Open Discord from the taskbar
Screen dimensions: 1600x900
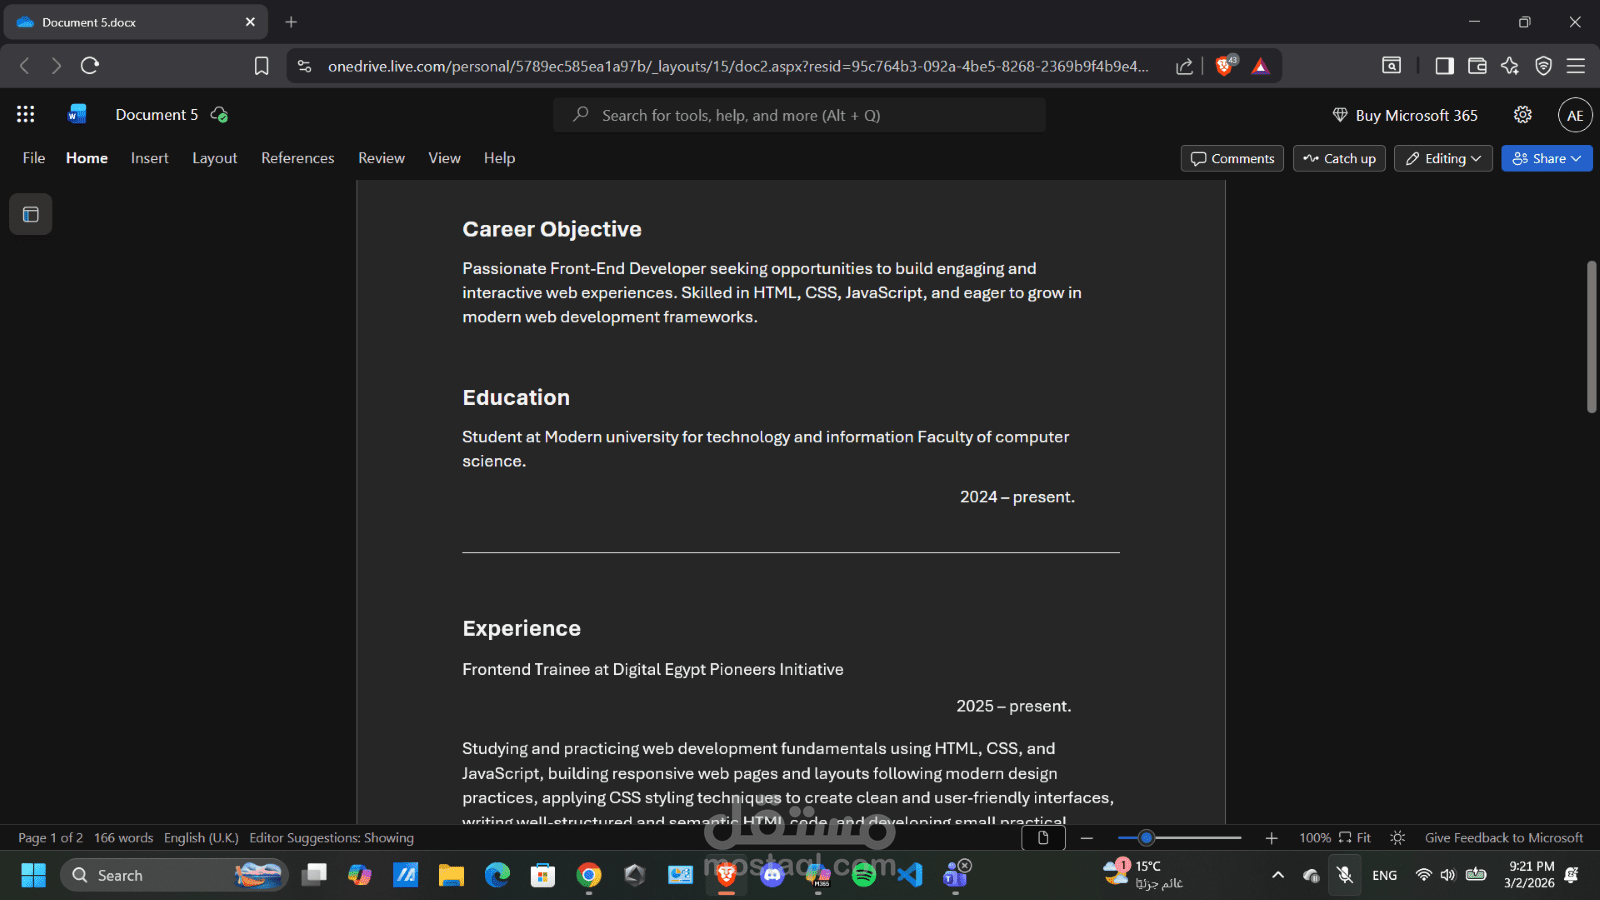coord(772,875)
